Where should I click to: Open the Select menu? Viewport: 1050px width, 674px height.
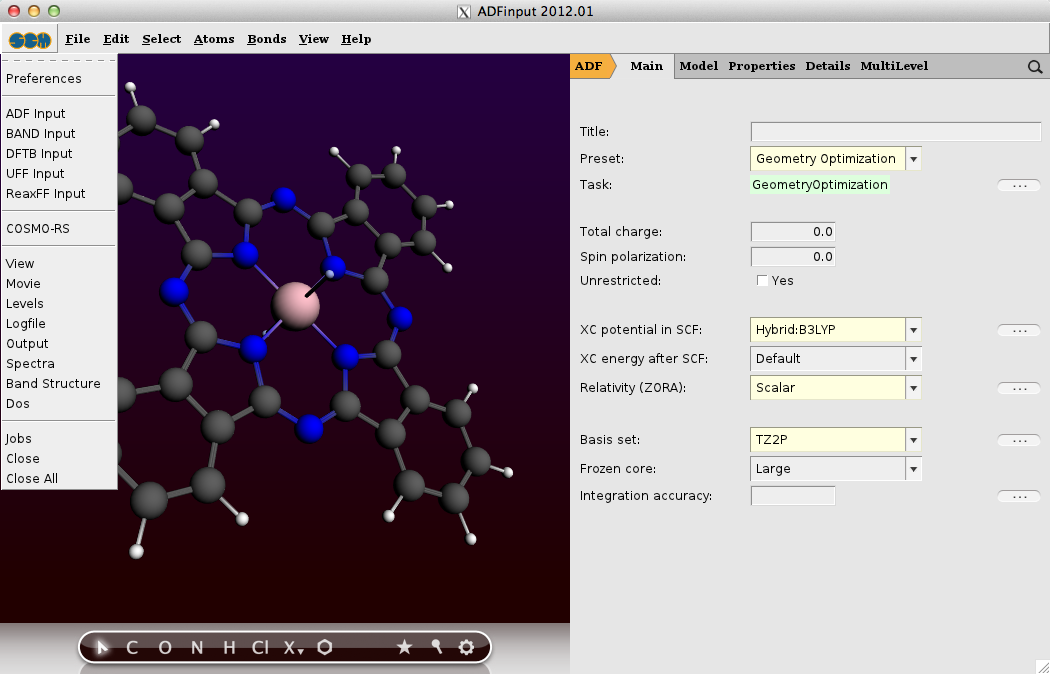161,39
